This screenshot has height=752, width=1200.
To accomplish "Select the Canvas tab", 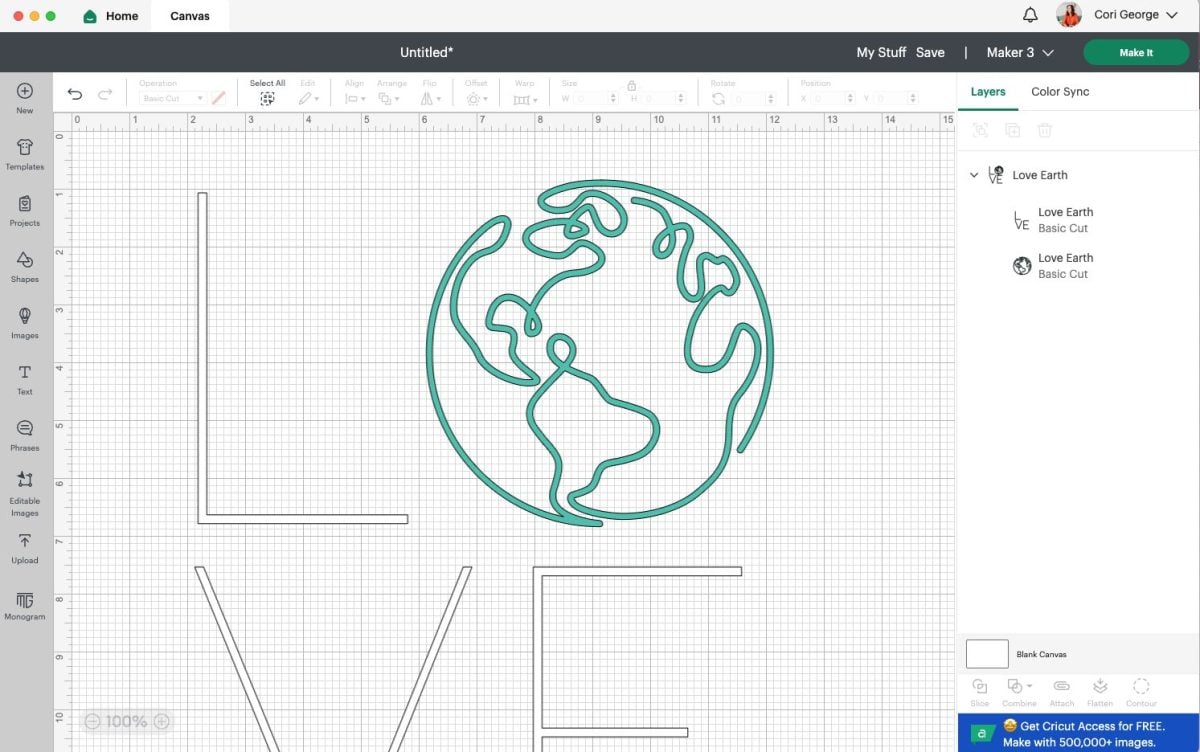I will pos(190,16).
